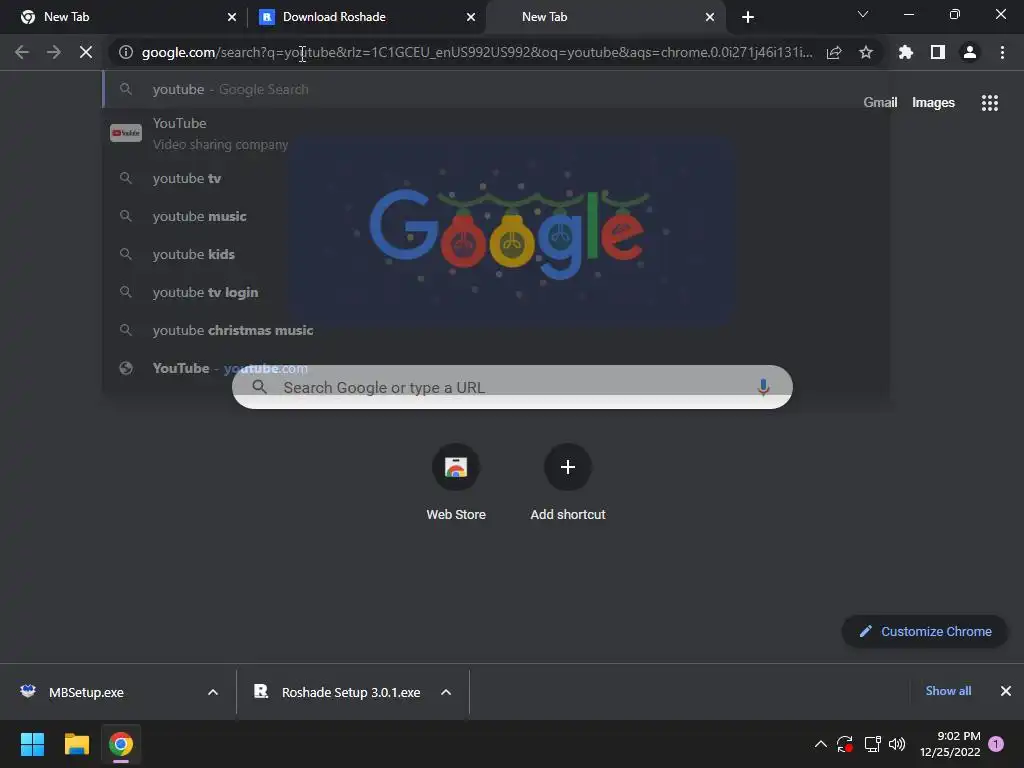Pick the 'youtube christmas music' suggestion
This screenshot has height=768, width=1024.
pyautogui.click(x=495, y=330)
